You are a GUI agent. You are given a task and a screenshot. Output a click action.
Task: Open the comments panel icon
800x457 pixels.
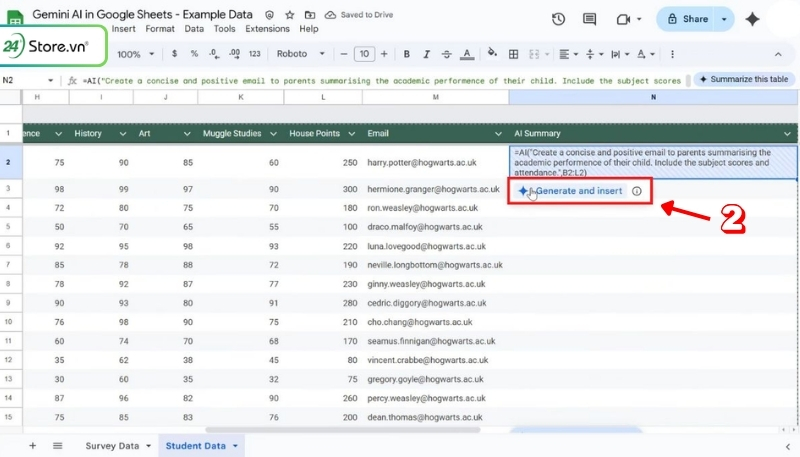tap(589, 19)
